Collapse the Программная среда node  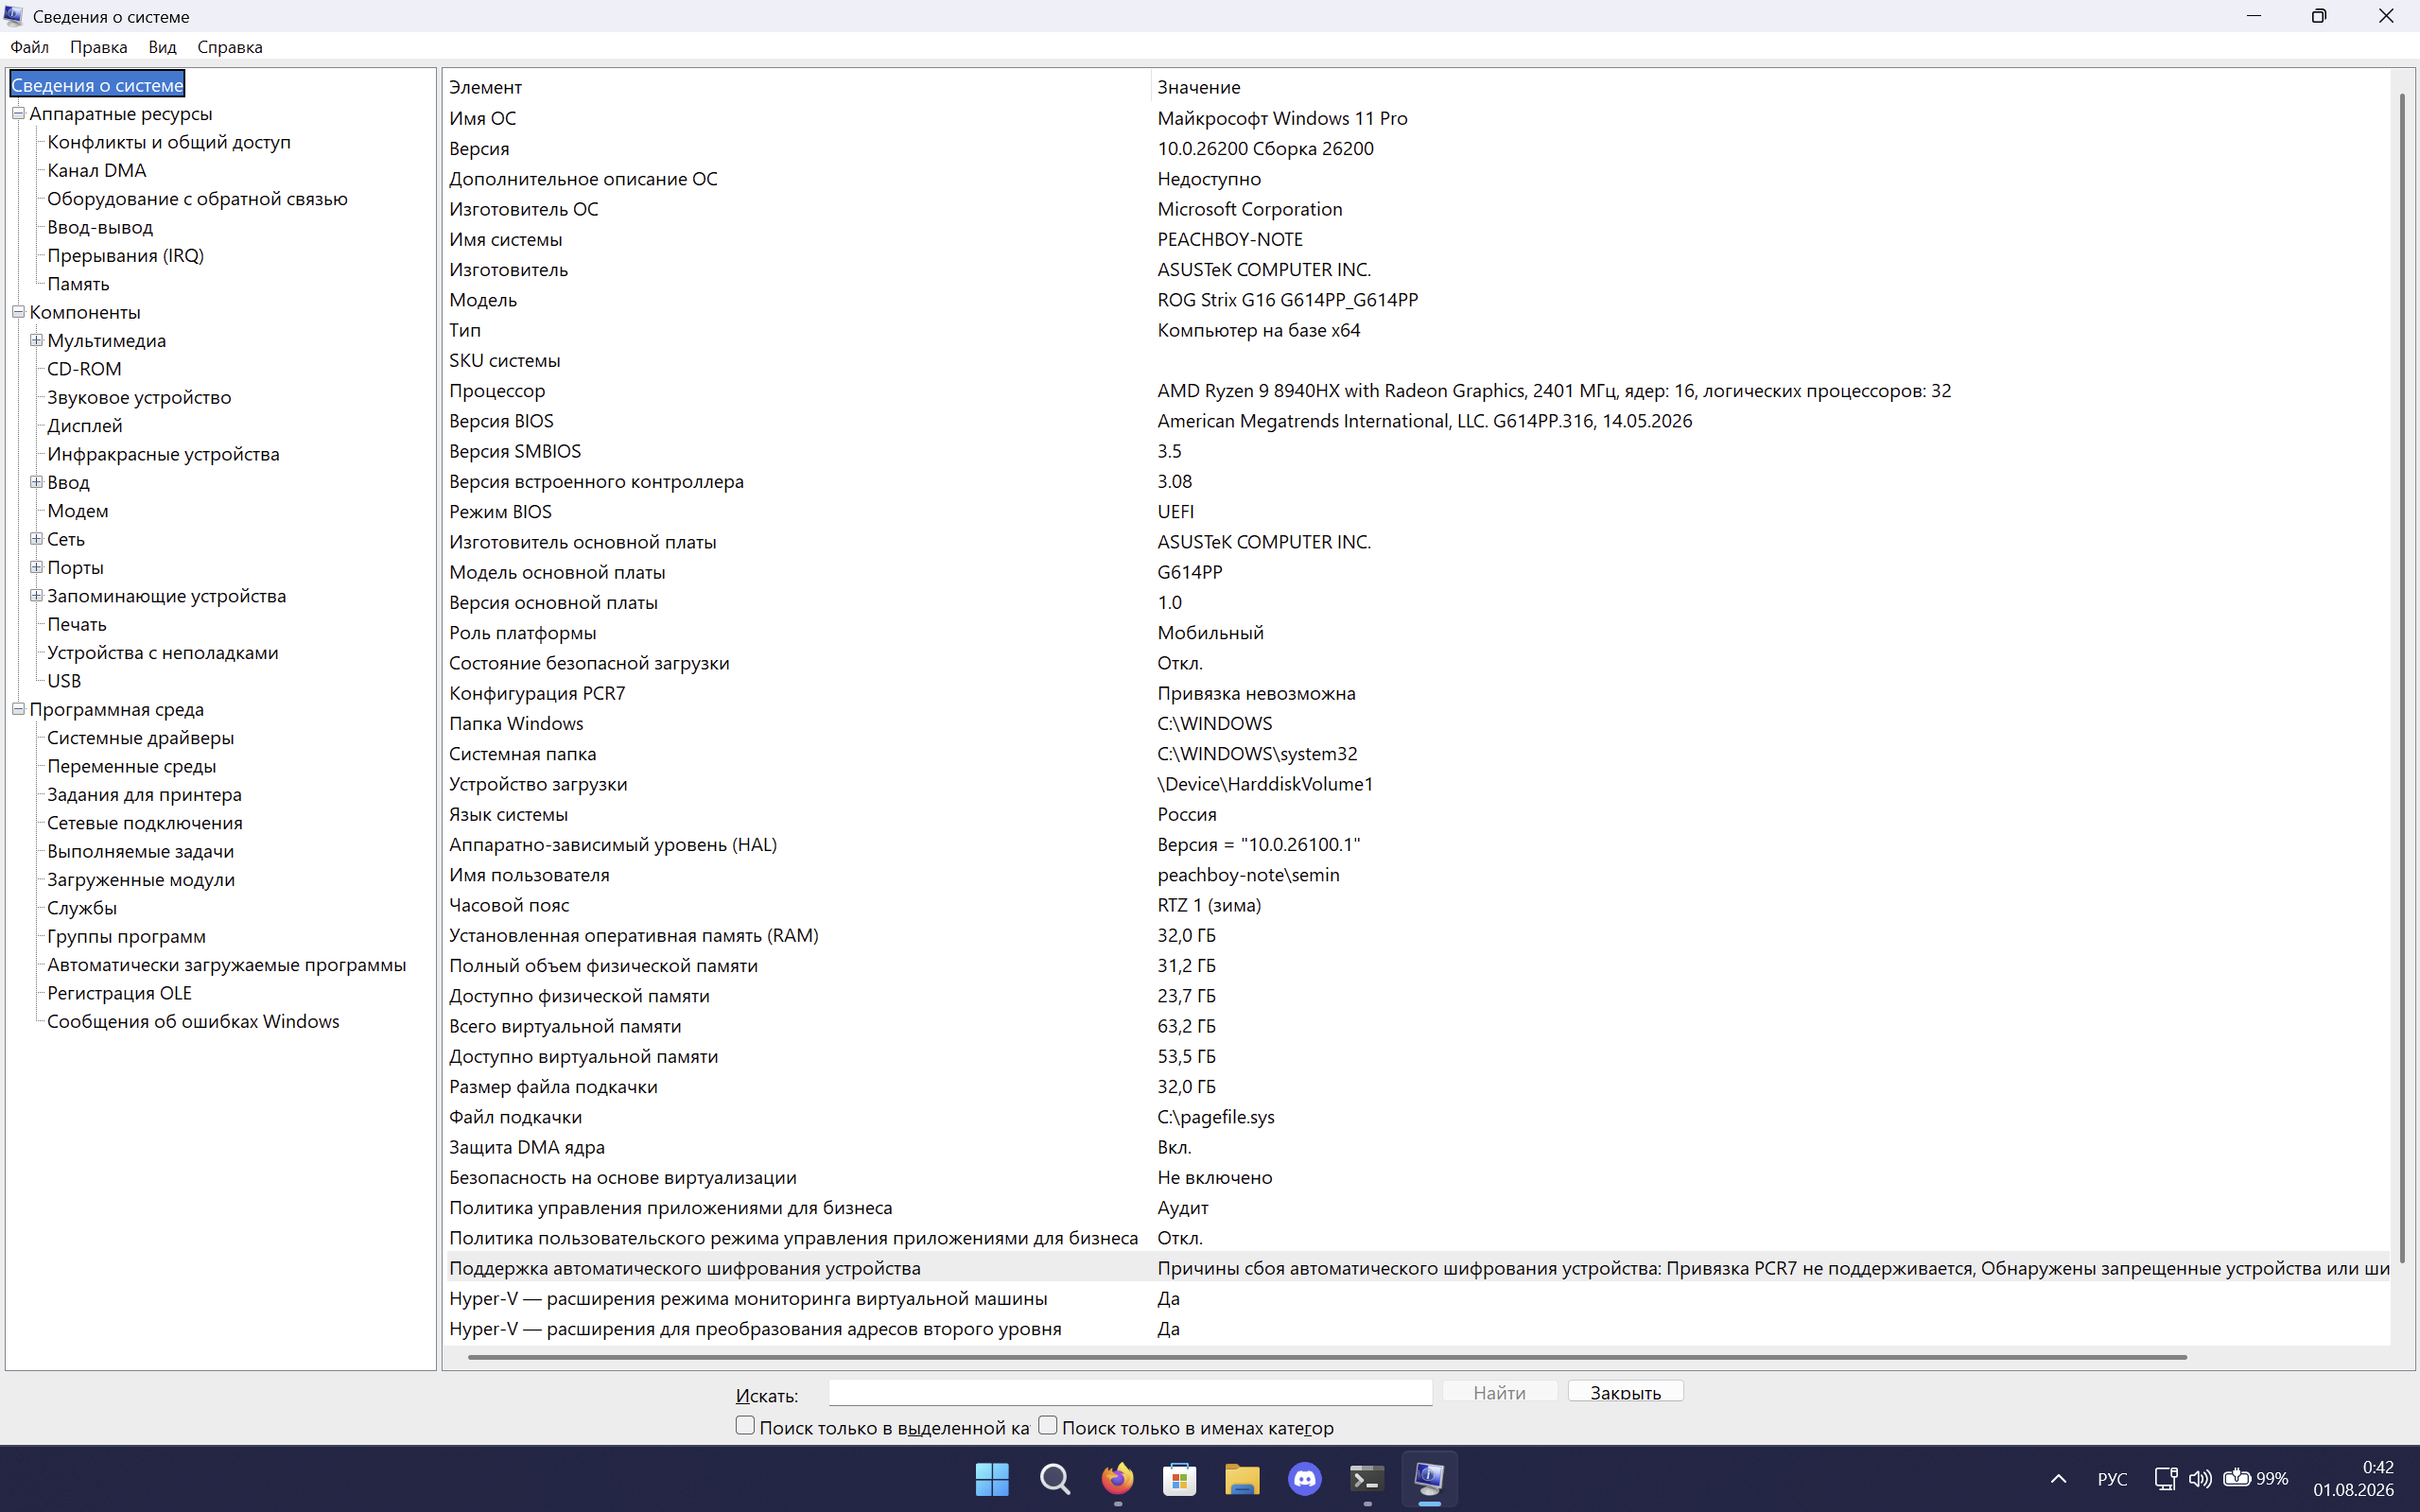coord(18,709)
